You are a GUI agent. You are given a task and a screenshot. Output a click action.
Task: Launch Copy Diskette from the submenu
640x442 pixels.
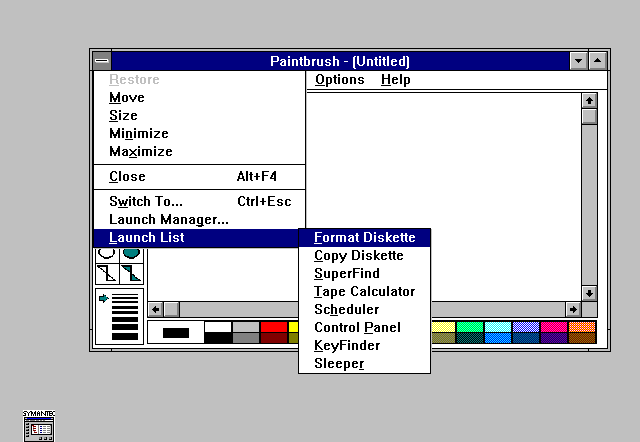point(364,255)
